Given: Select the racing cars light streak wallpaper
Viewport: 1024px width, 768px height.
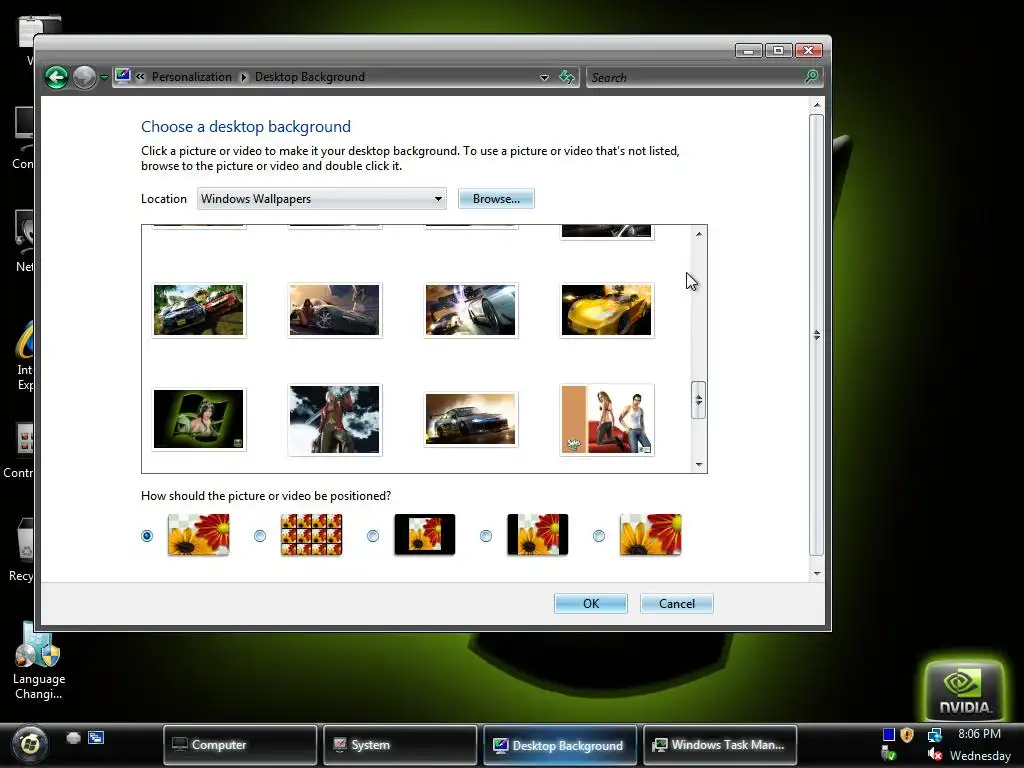Looking at the screenshot, I should (x=470, y=310).
